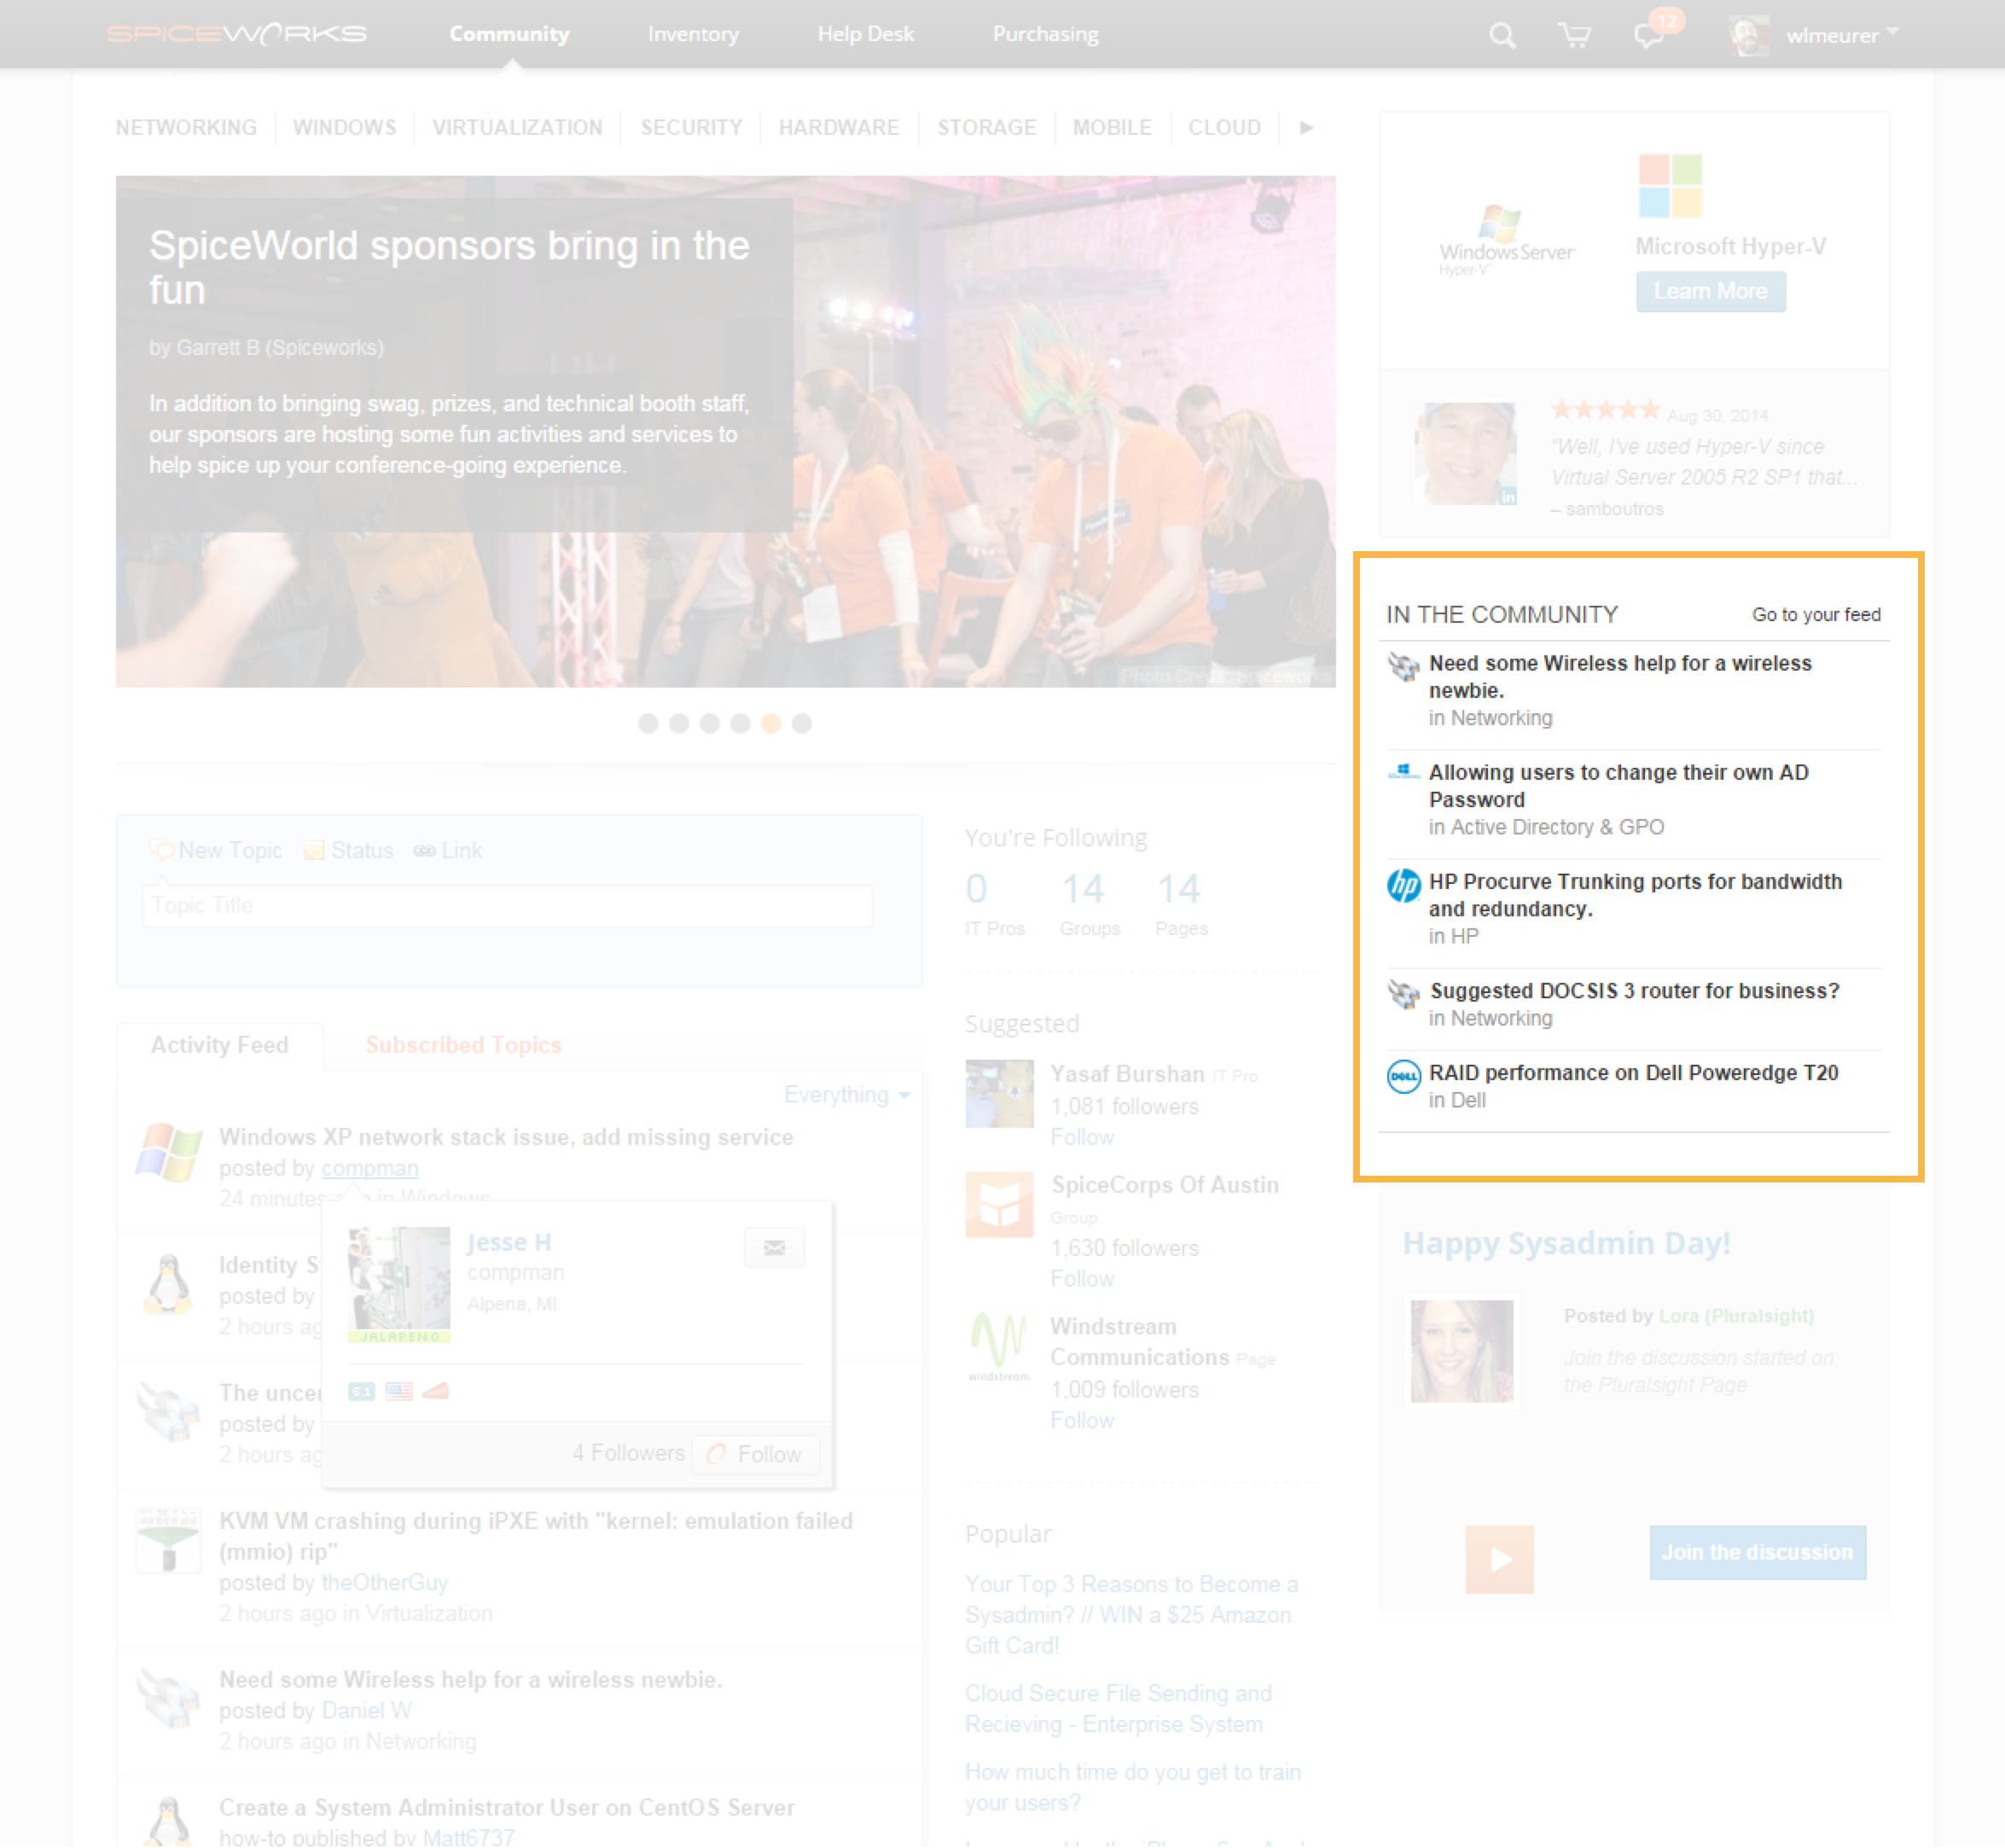Select the NETWORKING category
The width and height of the screenshot is (2005, 1848).
pos(186,128)
